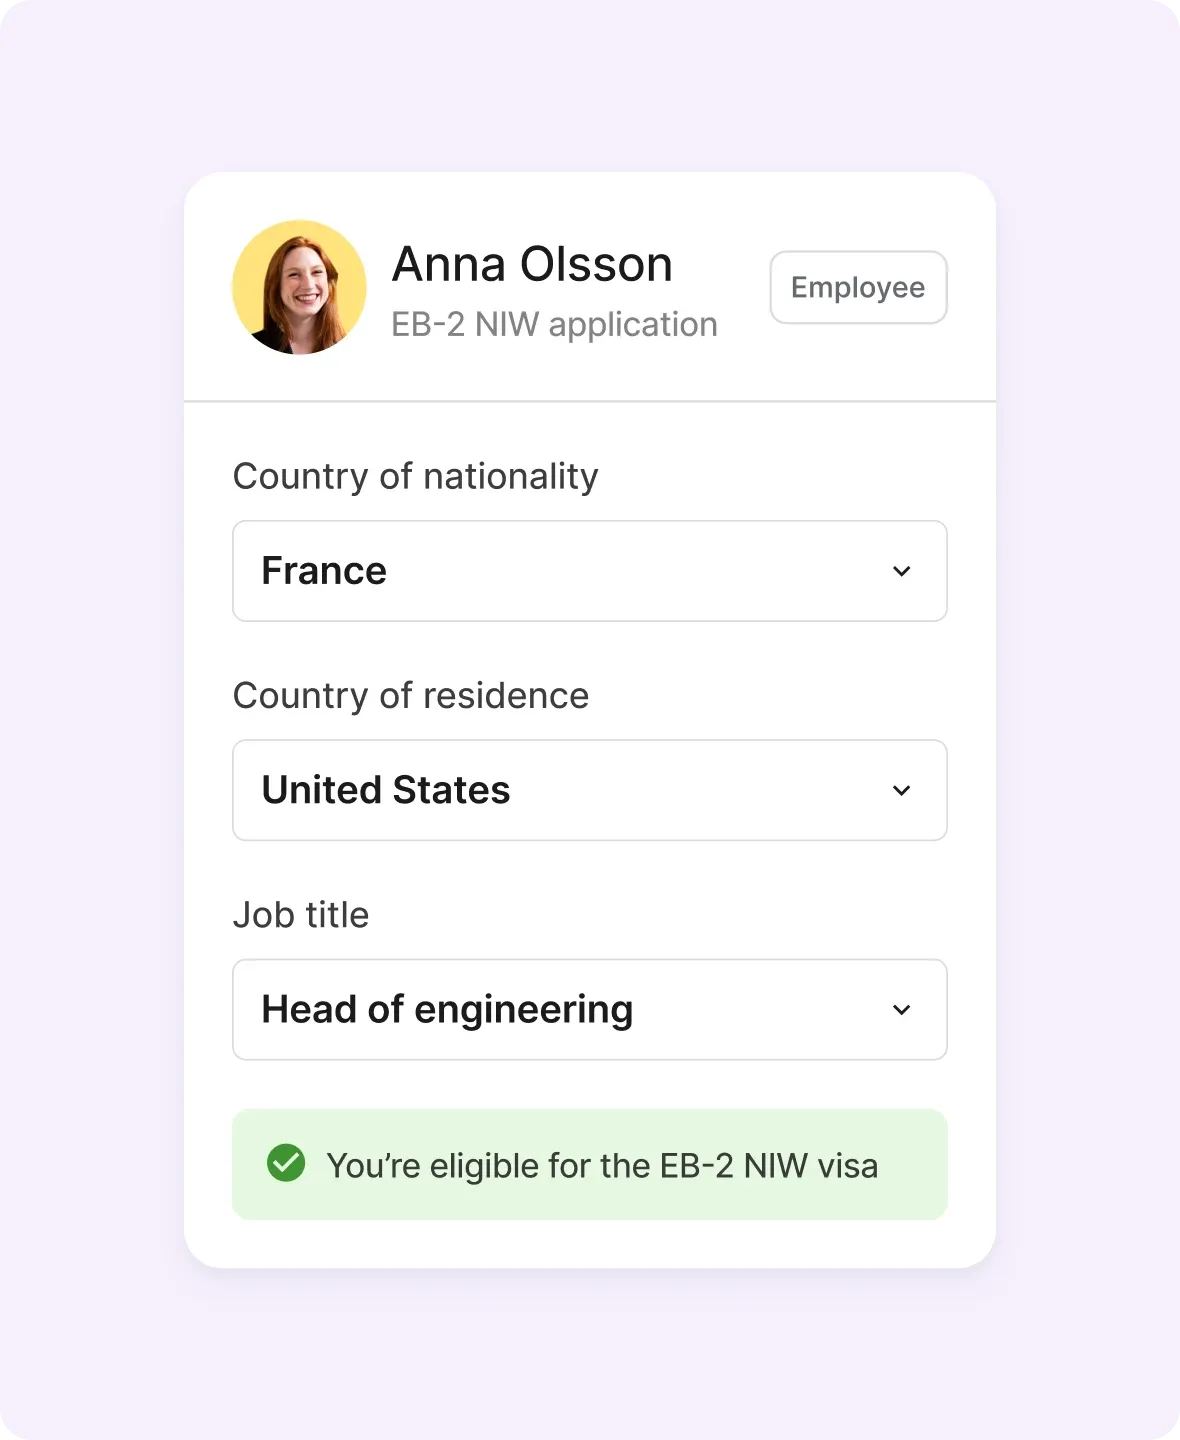Click the chevron arrow in the France field

[901, 571]
